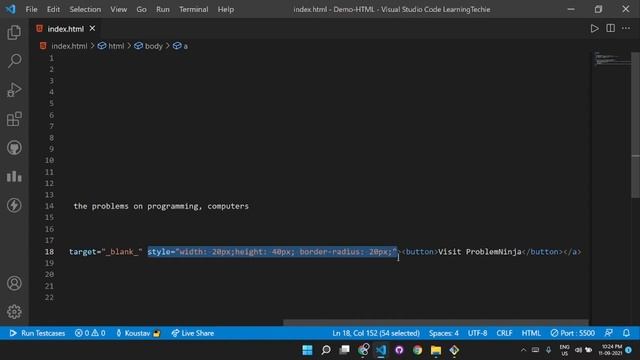Open the File menu
Screen dimensions: 640x360
[31, 9]
